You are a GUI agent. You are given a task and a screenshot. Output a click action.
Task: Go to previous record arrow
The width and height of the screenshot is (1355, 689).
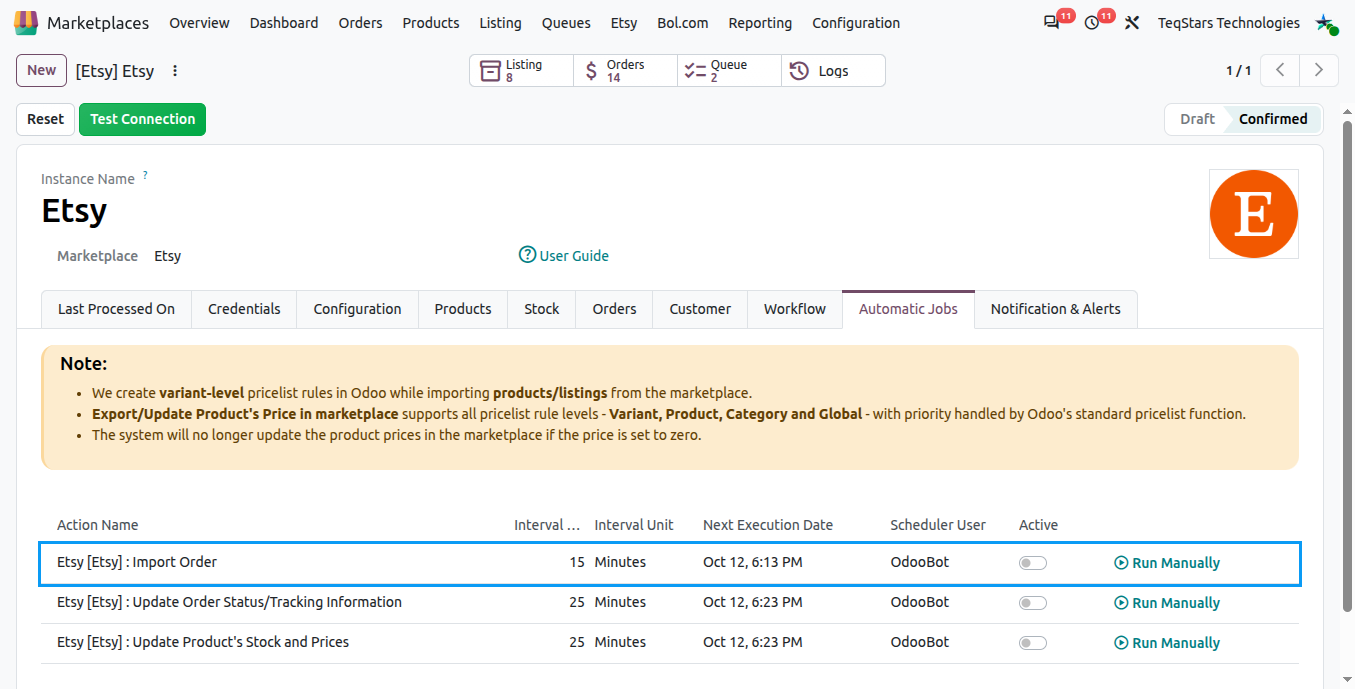click(x=1280, y=70)
